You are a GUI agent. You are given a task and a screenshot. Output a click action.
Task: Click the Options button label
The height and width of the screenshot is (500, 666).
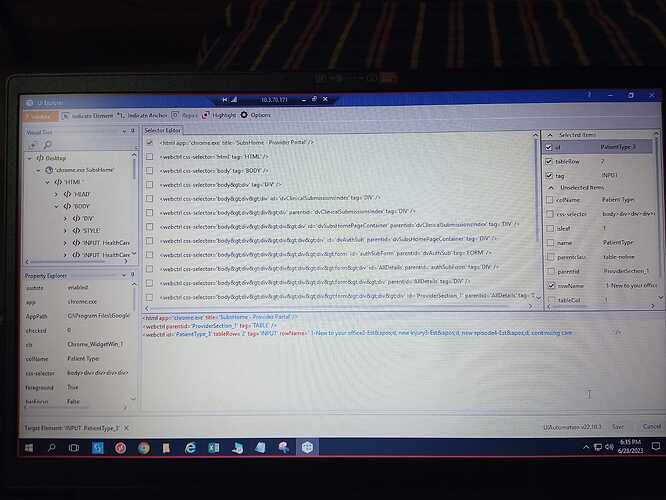[260, 115]
